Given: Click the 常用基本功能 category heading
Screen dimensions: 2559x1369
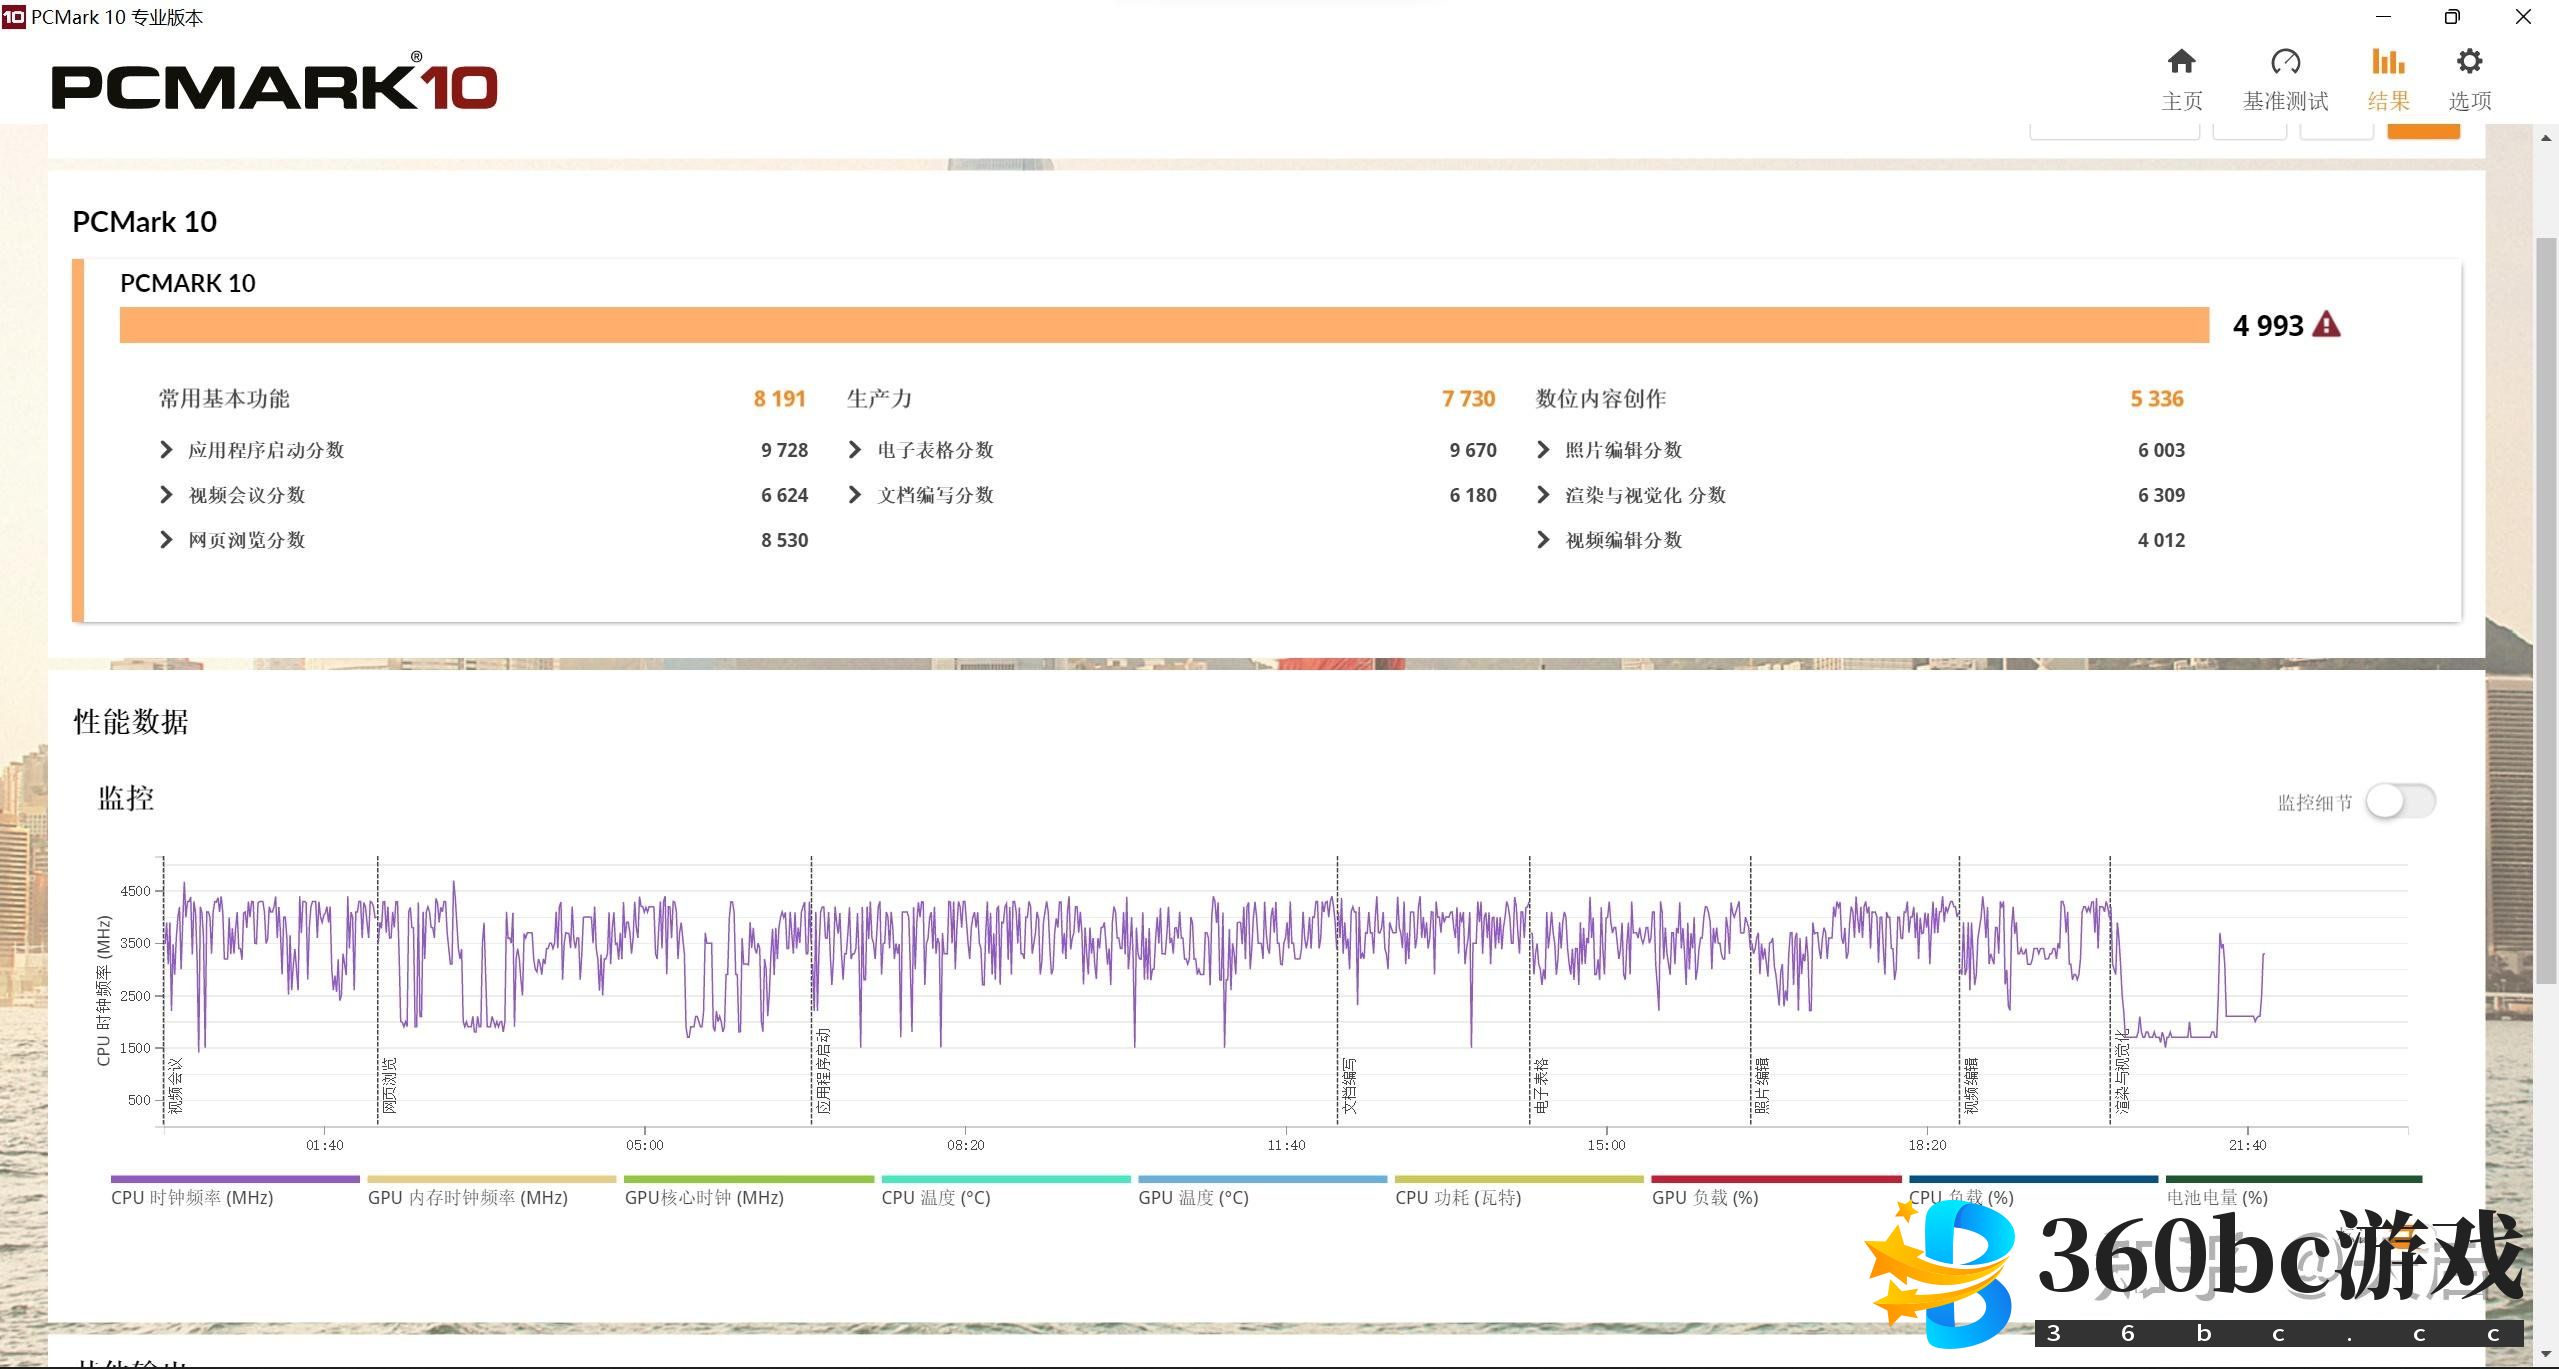Looking at the screenshot, I should coord(224,399).
